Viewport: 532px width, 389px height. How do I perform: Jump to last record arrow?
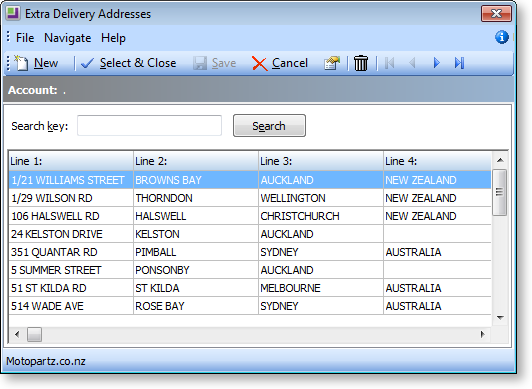(x=459, y=63)
